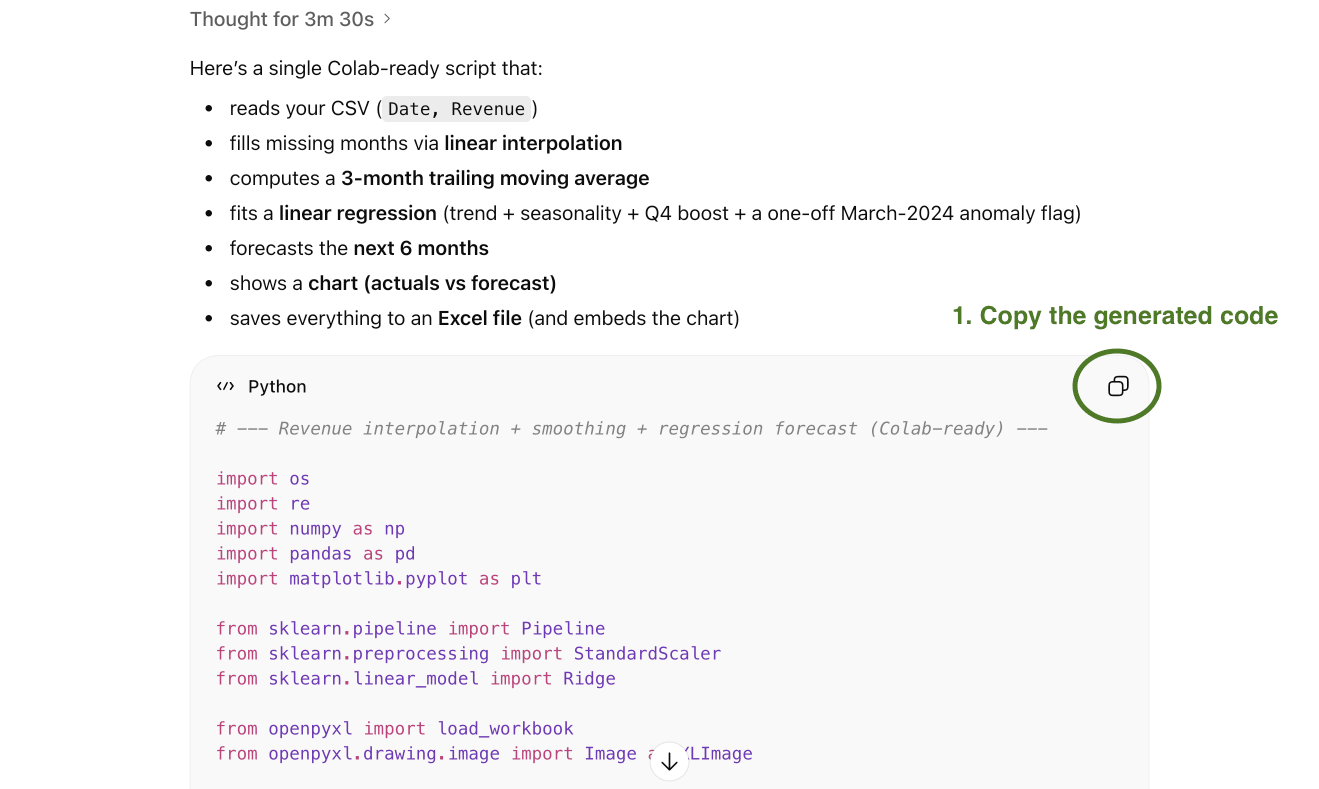Click the matplotlib.pyplot import line
The image size is (1319, 789).
point(378,579)
